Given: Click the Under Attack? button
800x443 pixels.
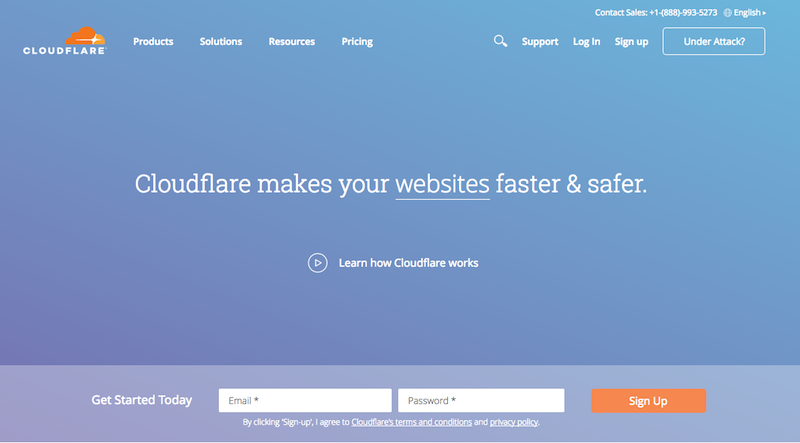Looking at the screenshot, I should click(x=714, y=41).
